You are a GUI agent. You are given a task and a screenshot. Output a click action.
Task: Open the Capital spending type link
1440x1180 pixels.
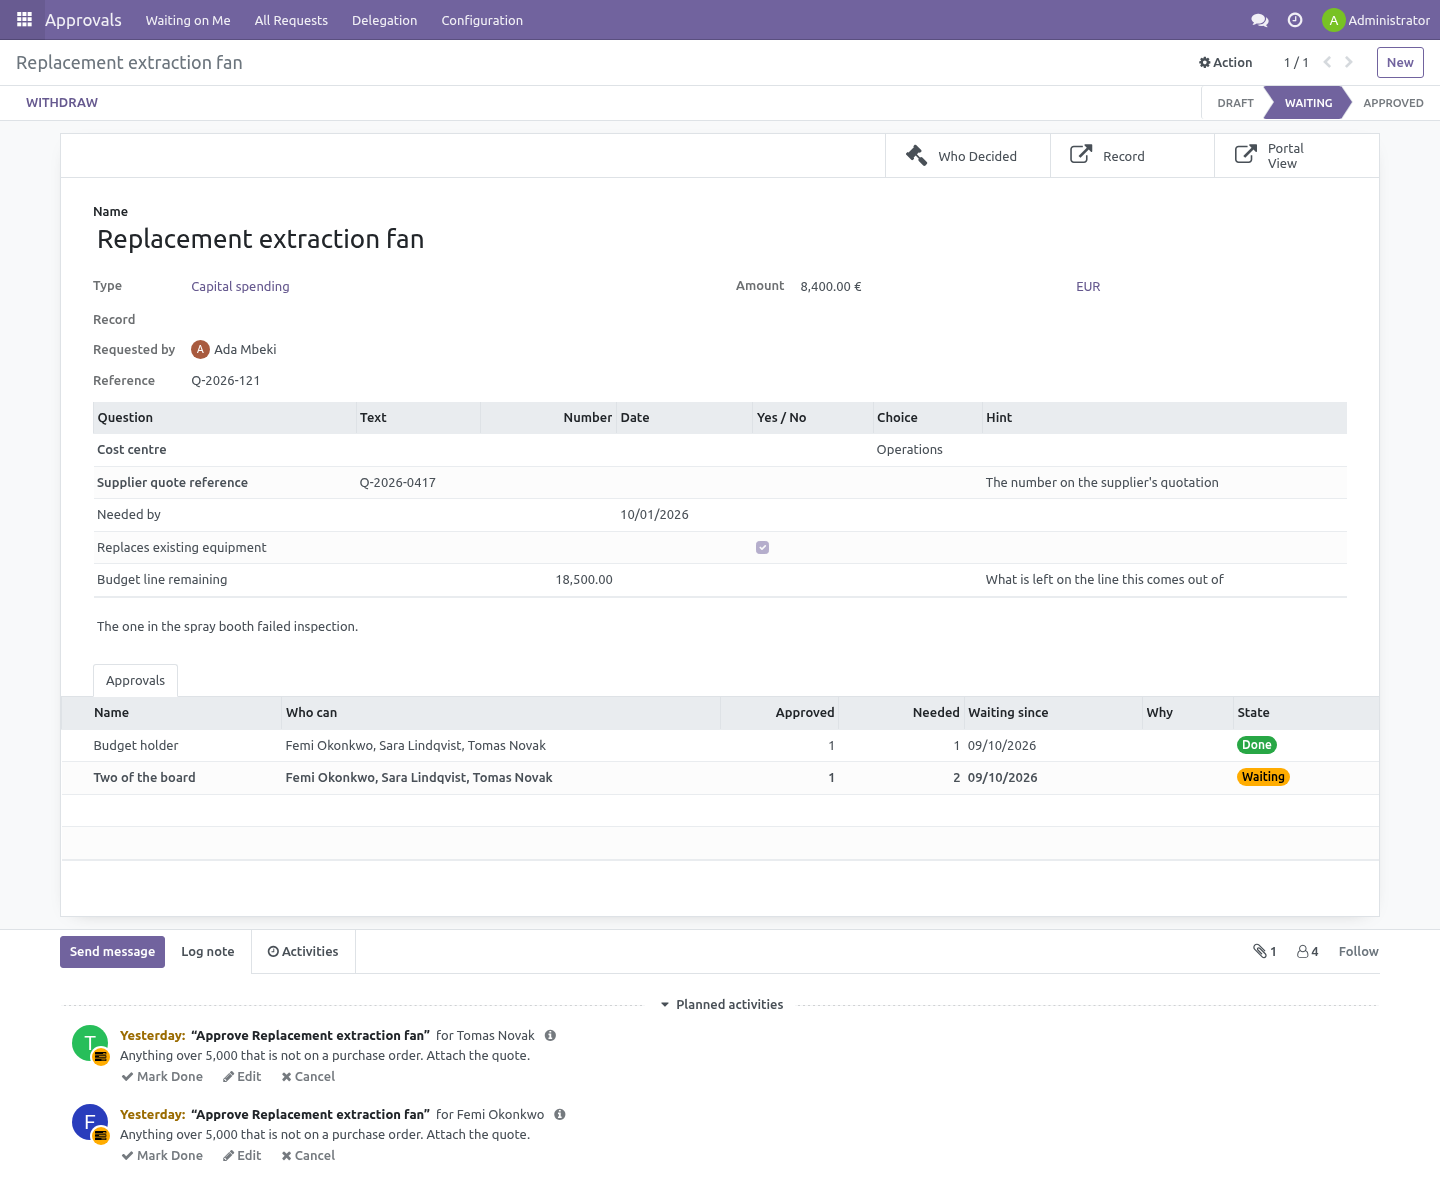[240, 286]
